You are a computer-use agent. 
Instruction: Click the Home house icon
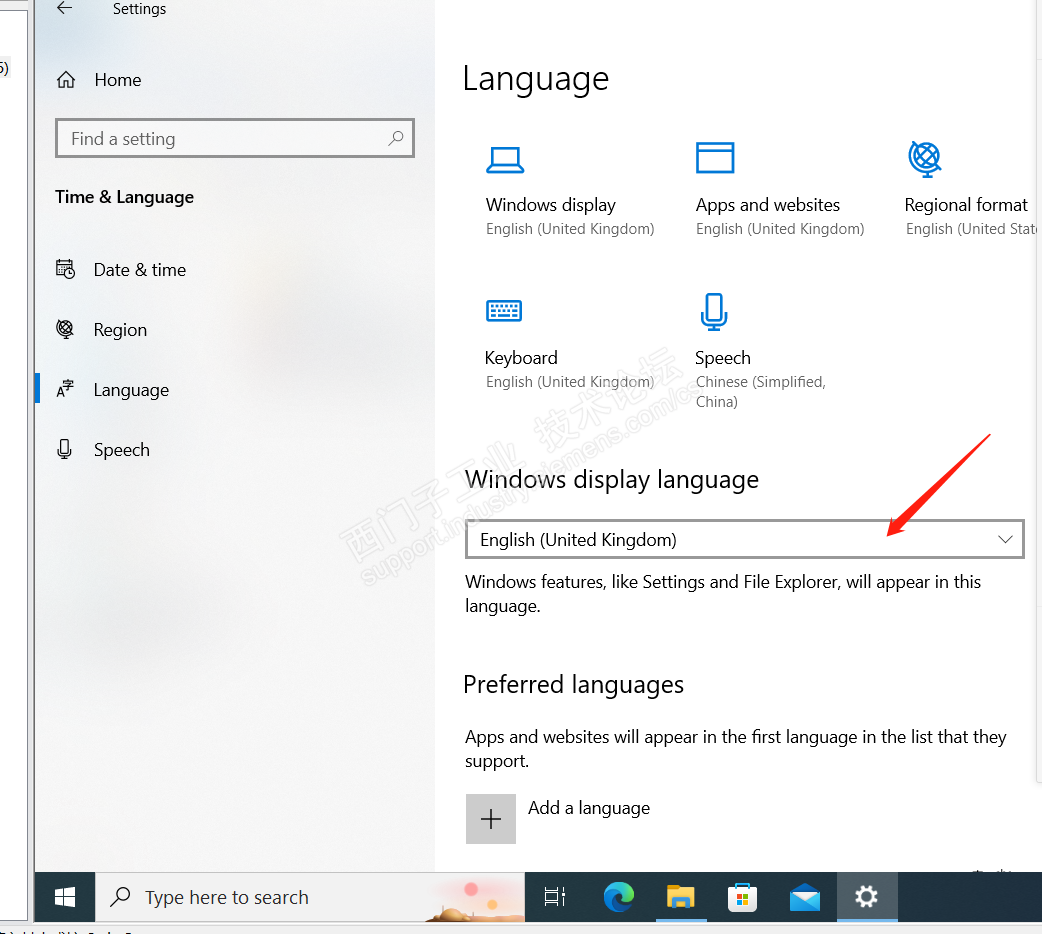point(66,80)
